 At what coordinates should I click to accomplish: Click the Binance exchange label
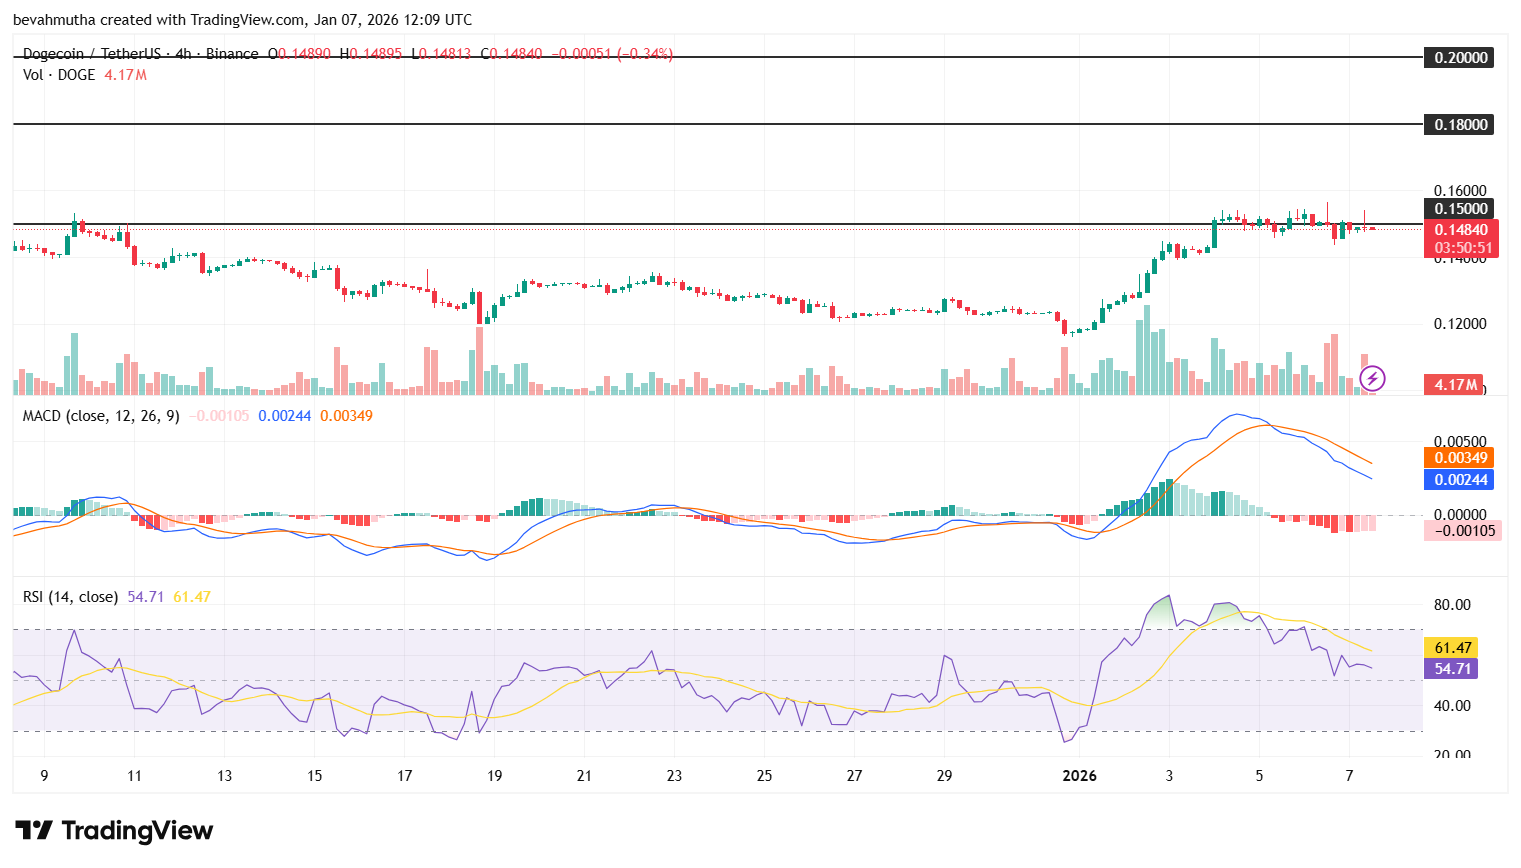(232, 54)
